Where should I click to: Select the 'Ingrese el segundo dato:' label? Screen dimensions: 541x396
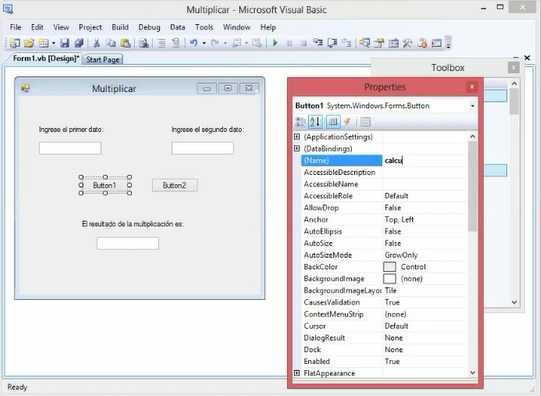(208, 130)
